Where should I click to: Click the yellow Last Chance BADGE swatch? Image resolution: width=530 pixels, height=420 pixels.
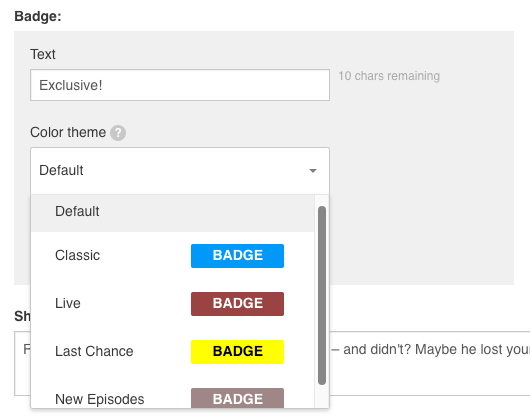click(237, 352)
